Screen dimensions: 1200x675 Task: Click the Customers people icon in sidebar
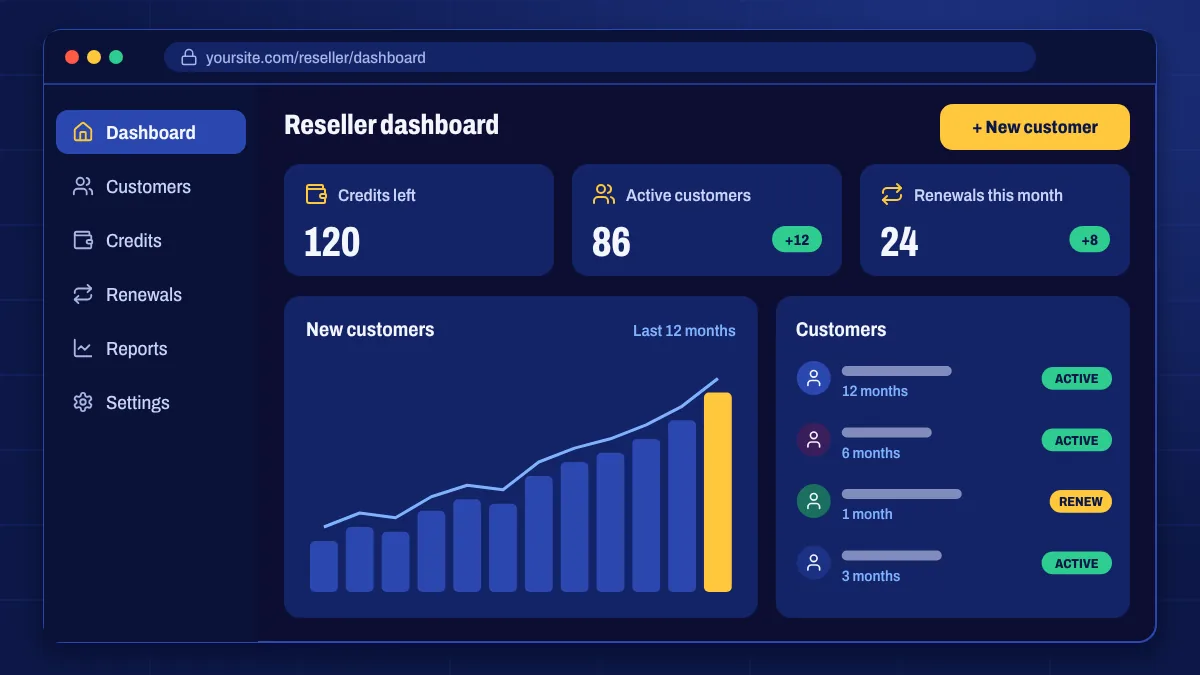pyautogui.click(x=83, y=186)
